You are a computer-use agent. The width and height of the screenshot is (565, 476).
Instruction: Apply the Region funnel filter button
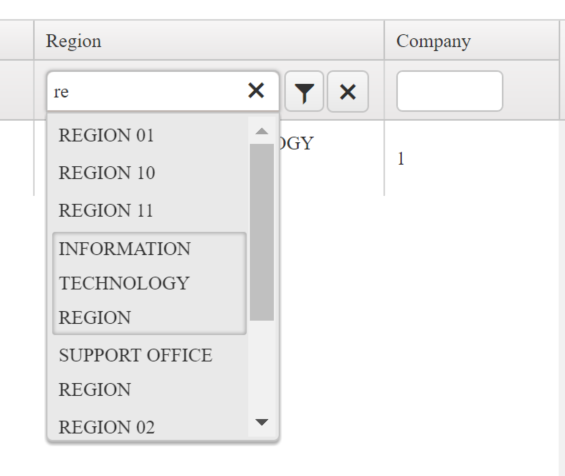pyautogui.click(x=304, y=92)
